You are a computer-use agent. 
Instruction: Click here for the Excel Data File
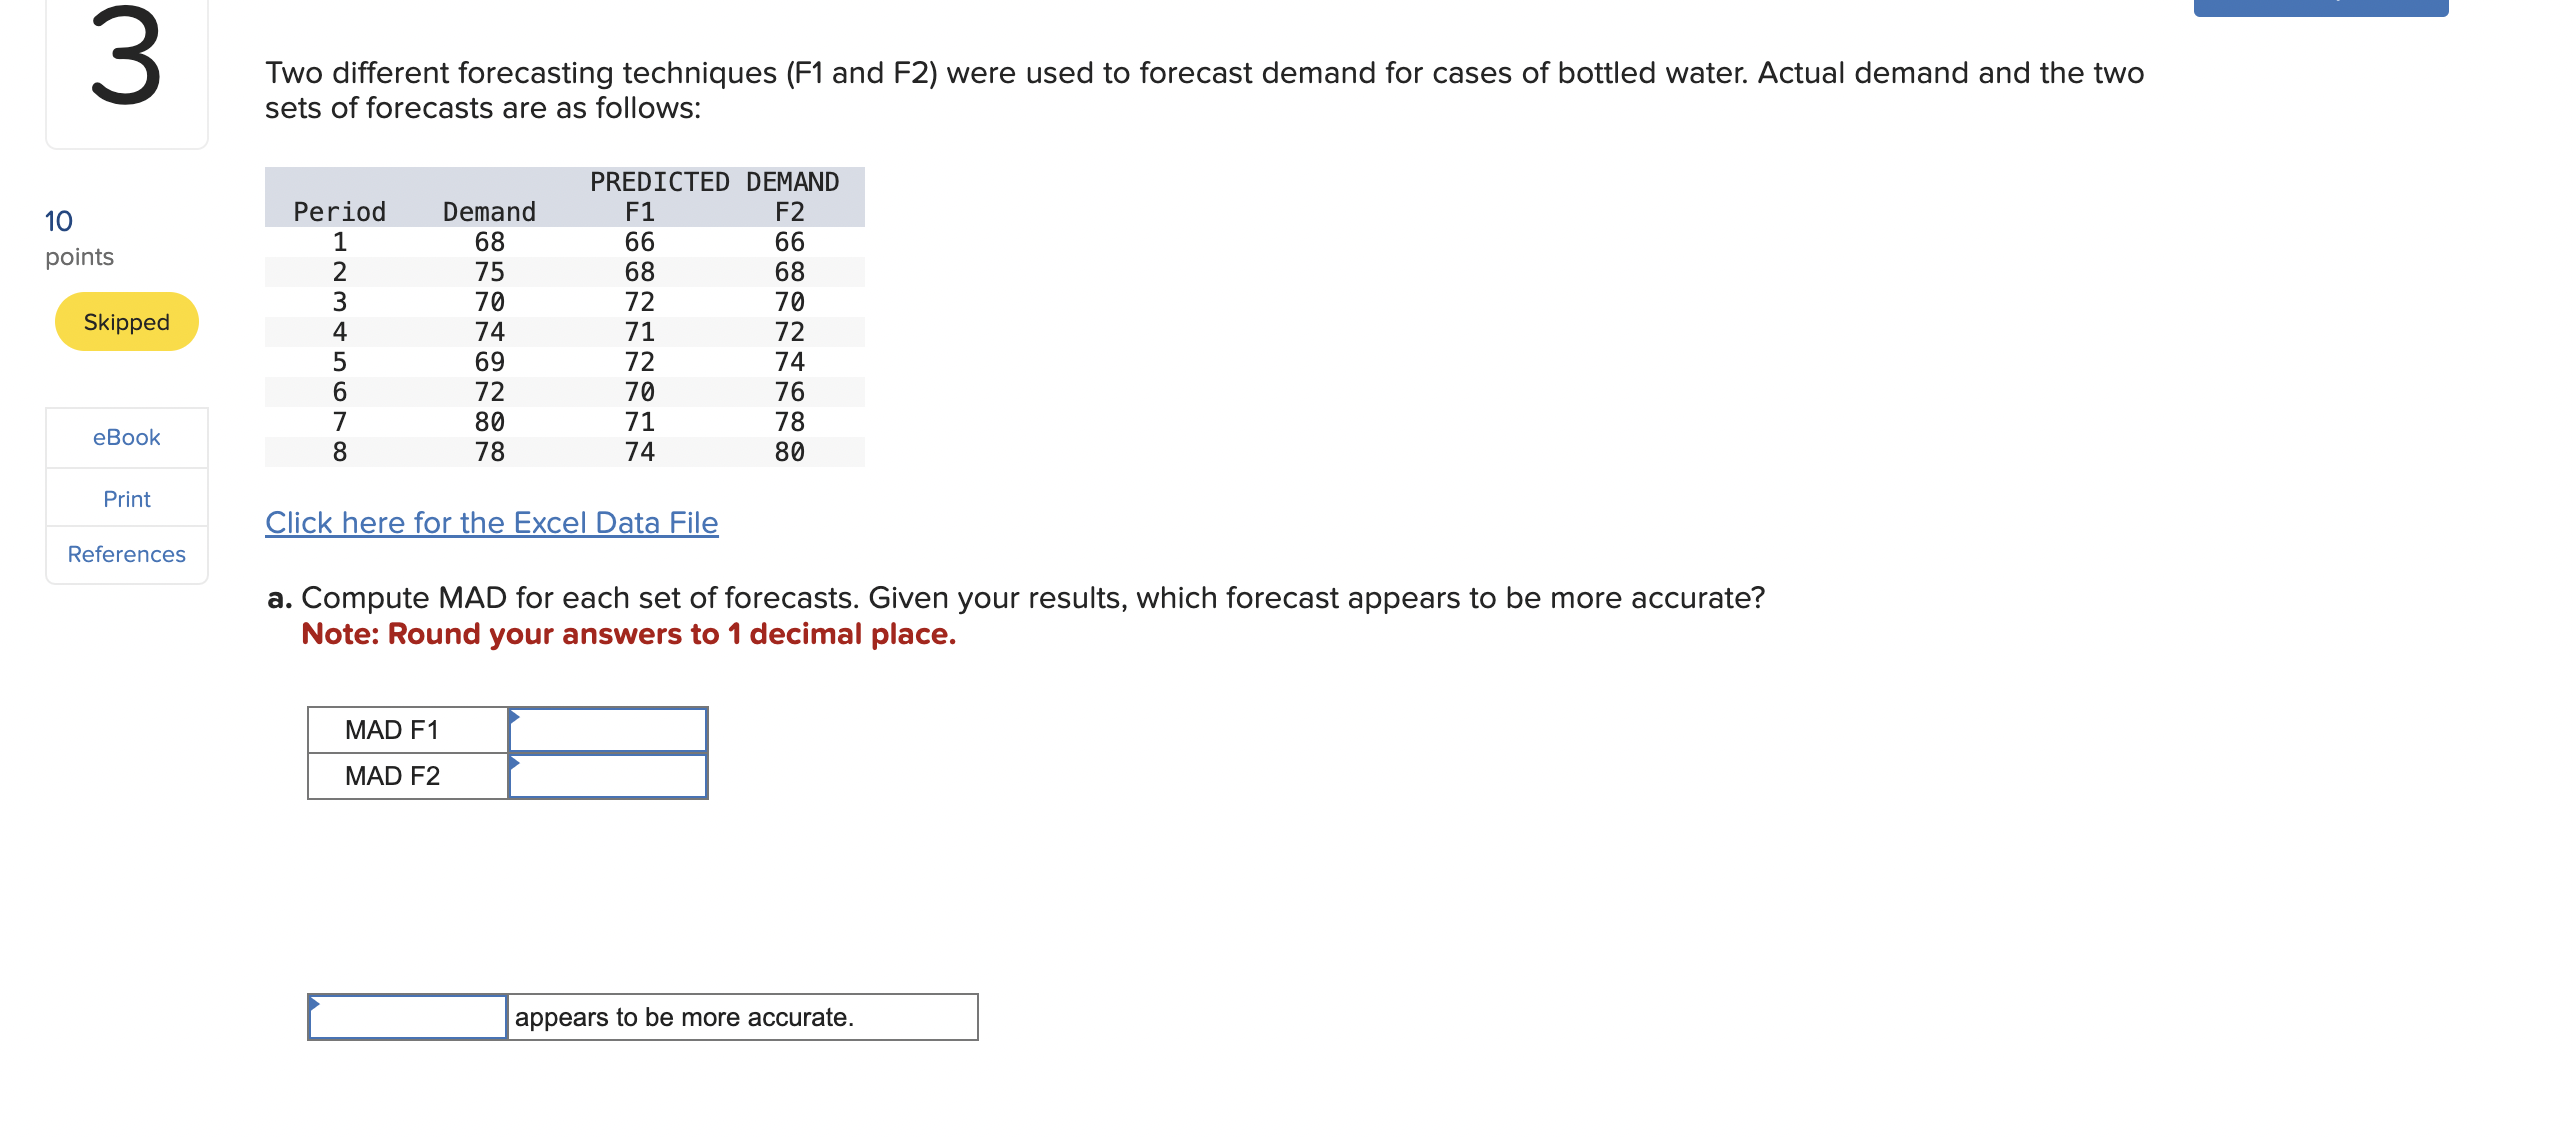(x=491, y=522)
